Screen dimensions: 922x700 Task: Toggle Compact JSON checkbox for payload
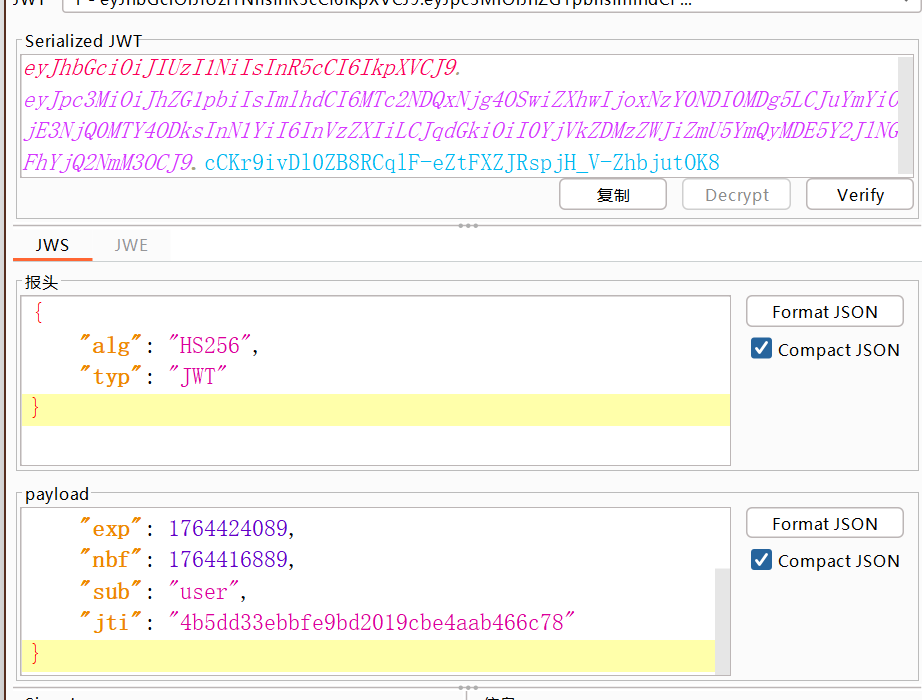(762, 560)
